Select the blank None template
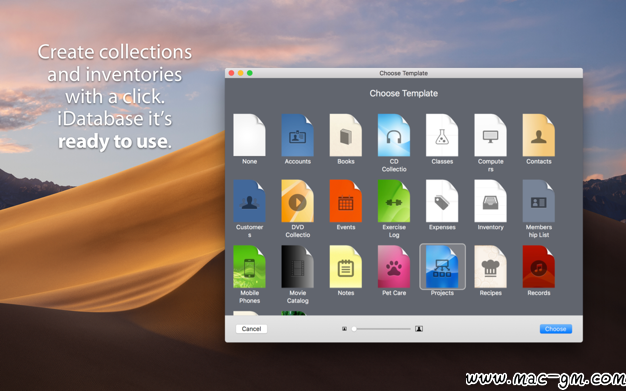Viewport: 626px width, 391px height. [249, 135]
